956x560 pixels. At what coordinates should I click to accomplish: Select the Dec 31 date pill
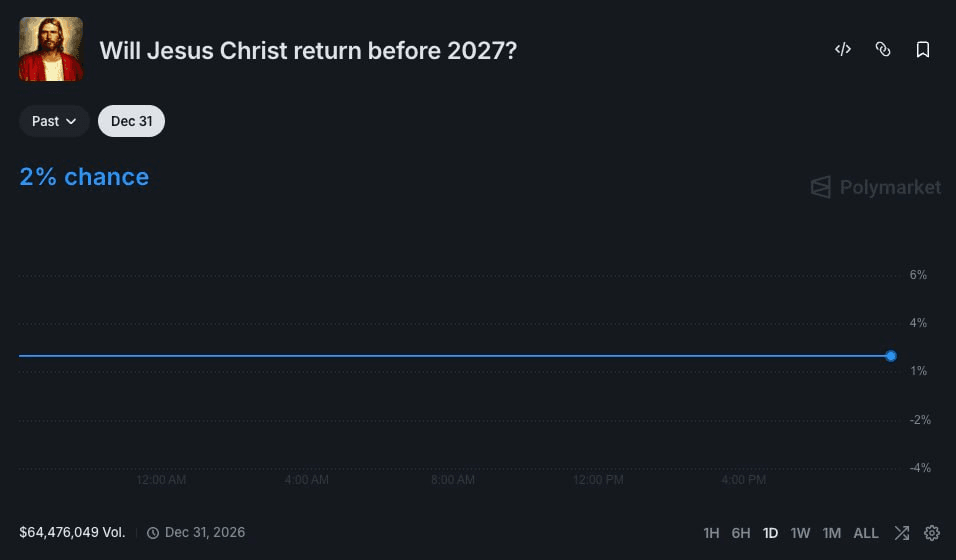tap(131, 121)
